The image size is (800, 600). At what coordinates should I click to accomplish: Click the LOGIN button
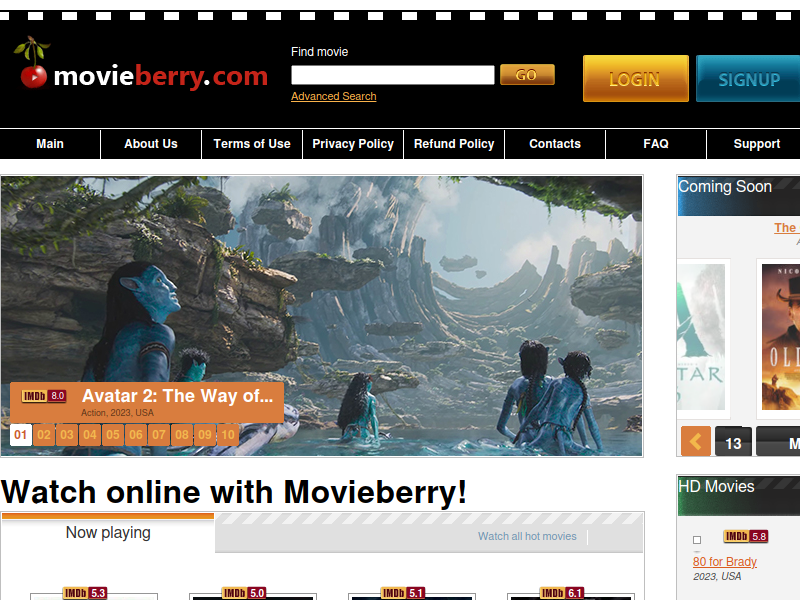pyautogui.click(x=636, y=79)
